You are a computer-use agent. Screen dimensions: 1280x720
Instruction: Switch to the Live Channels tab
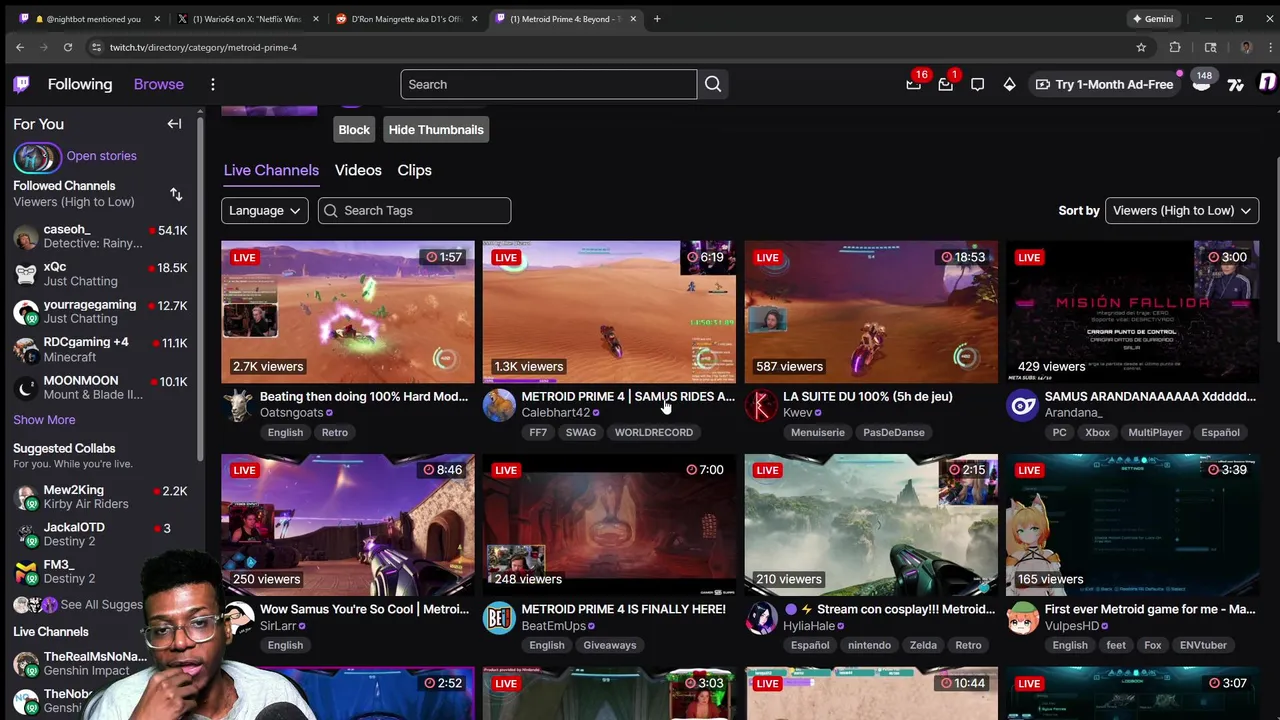(271, 170)
